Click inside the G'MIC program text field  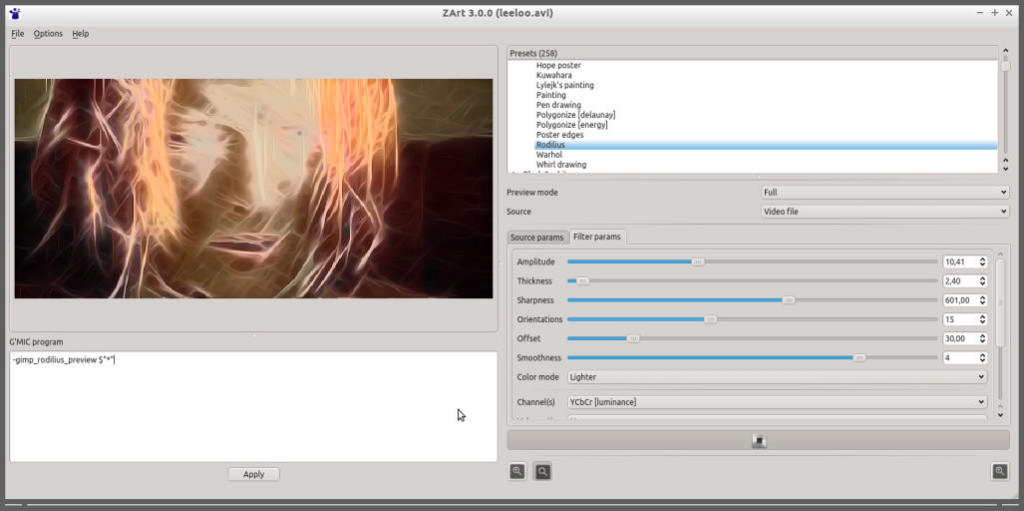point(253,405)
